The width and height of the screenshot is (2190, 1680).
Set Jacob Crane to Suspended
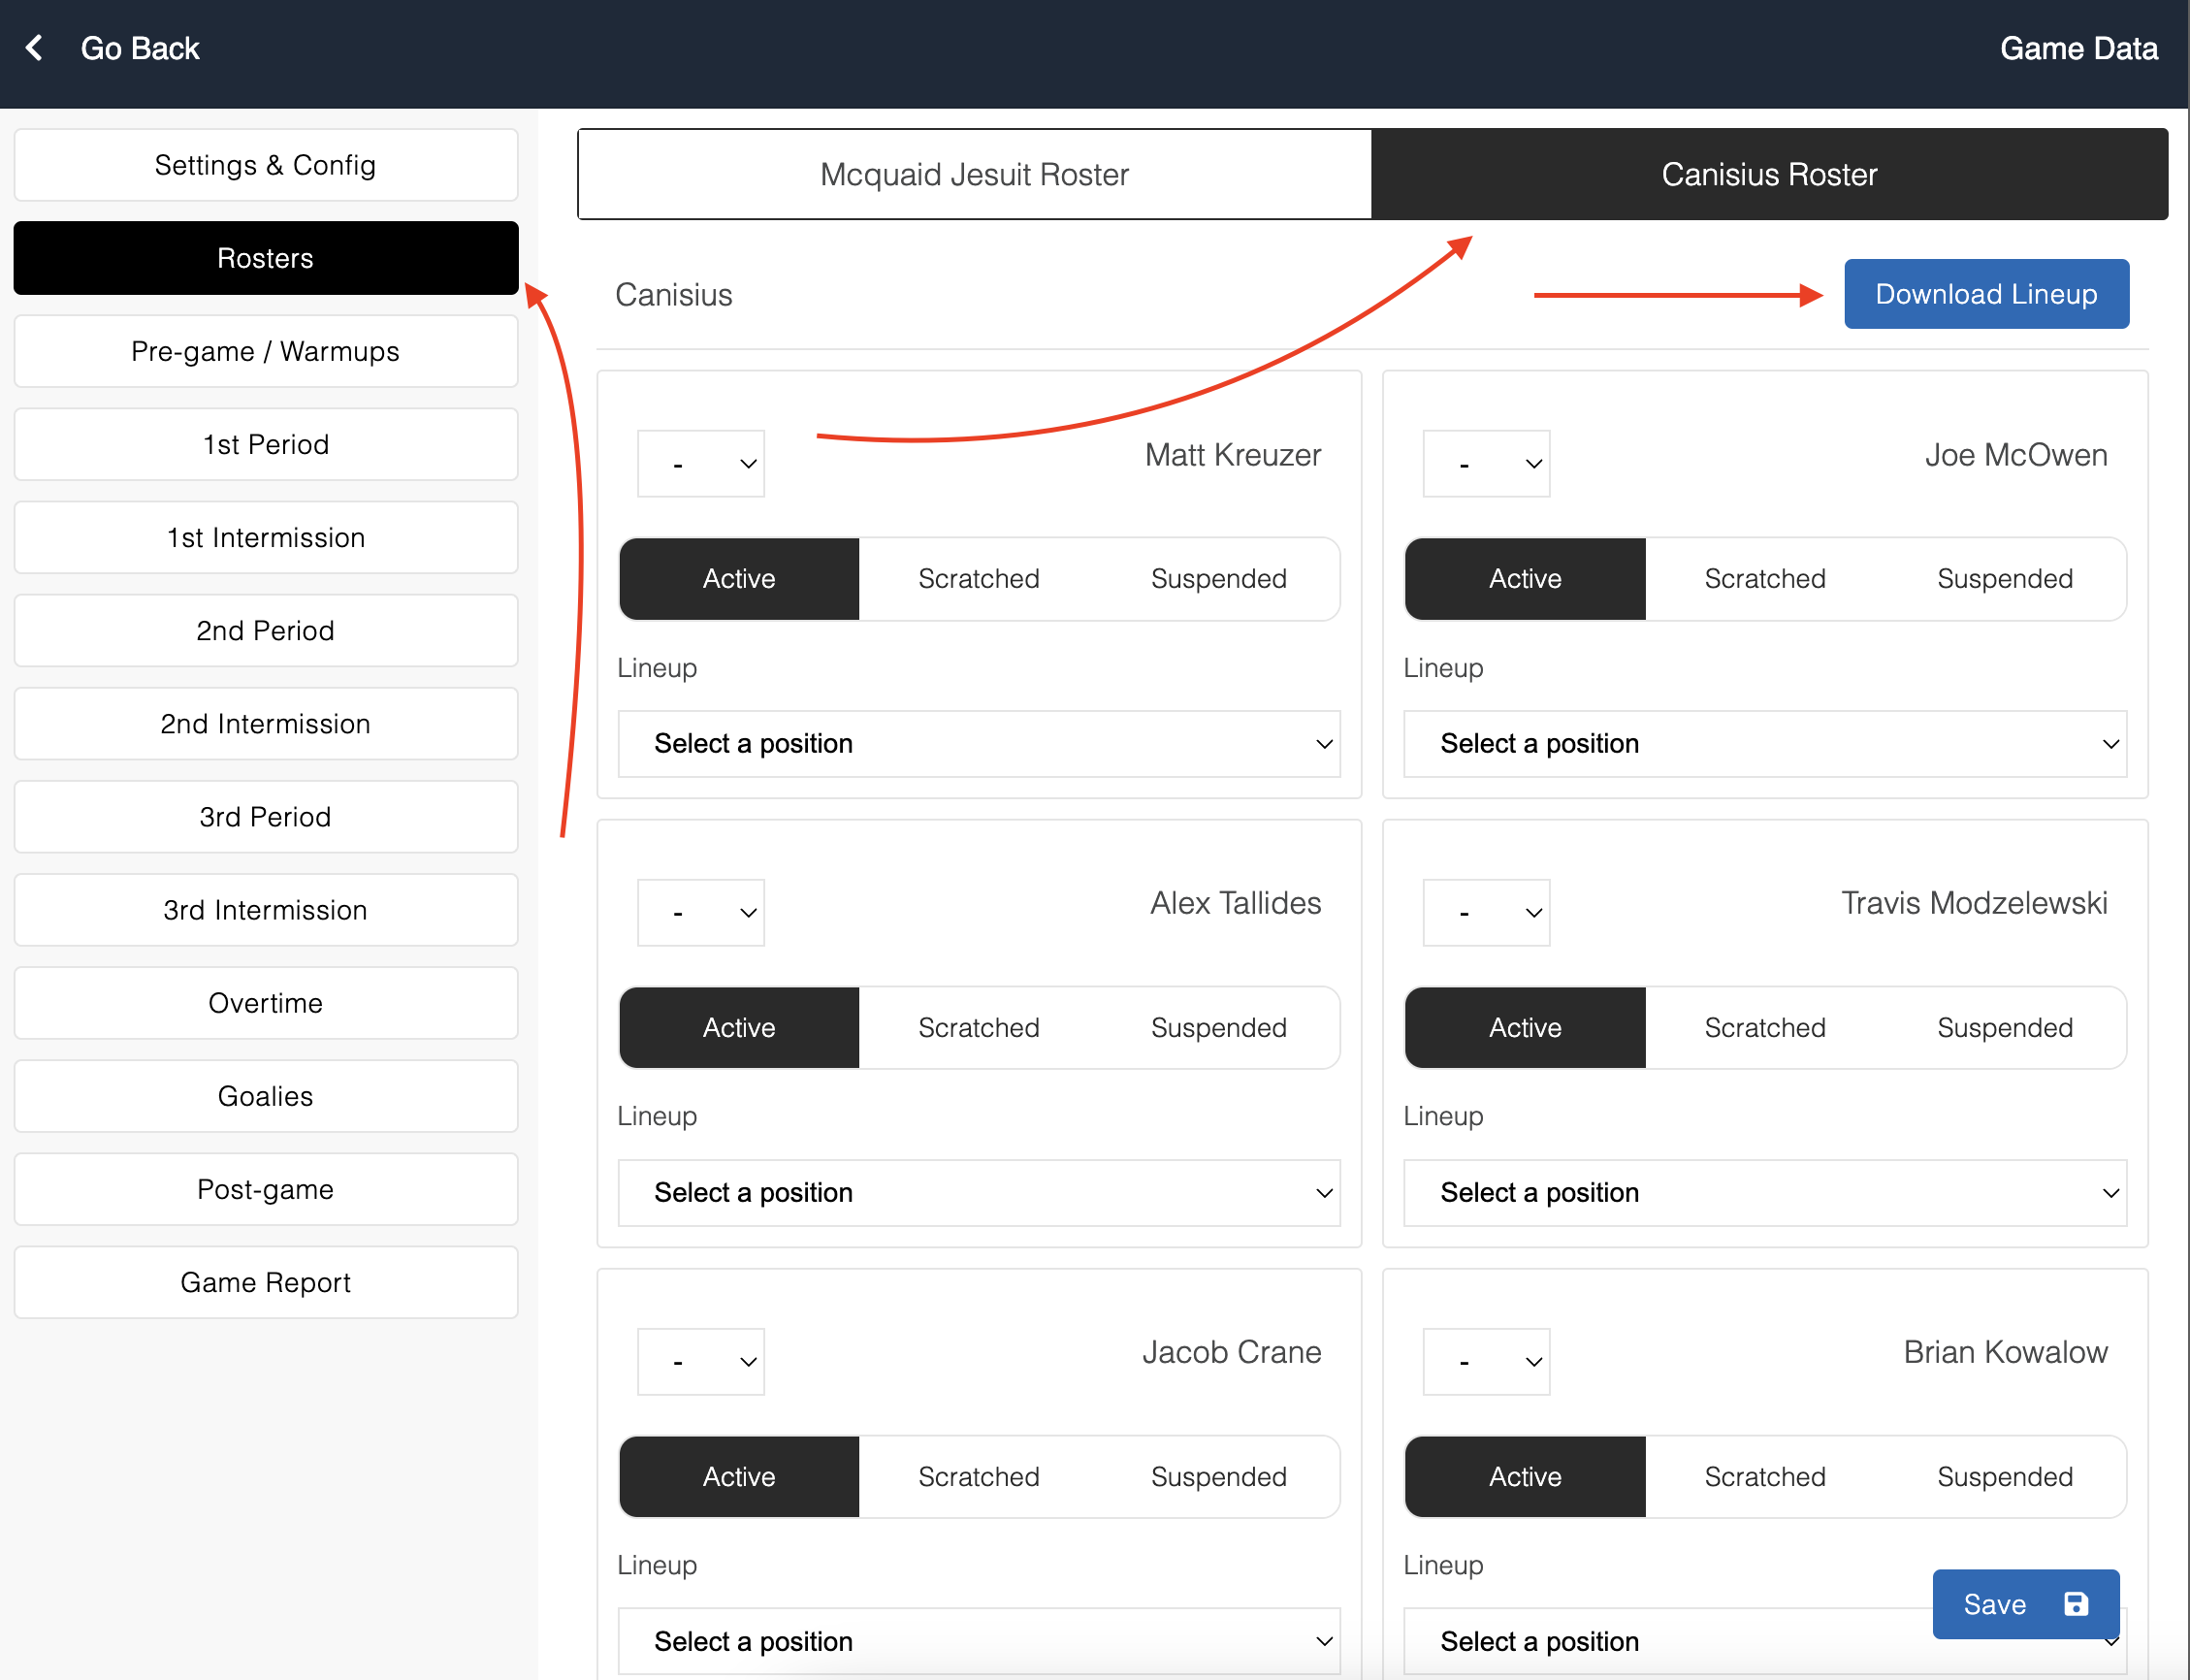[1218, 1477]
